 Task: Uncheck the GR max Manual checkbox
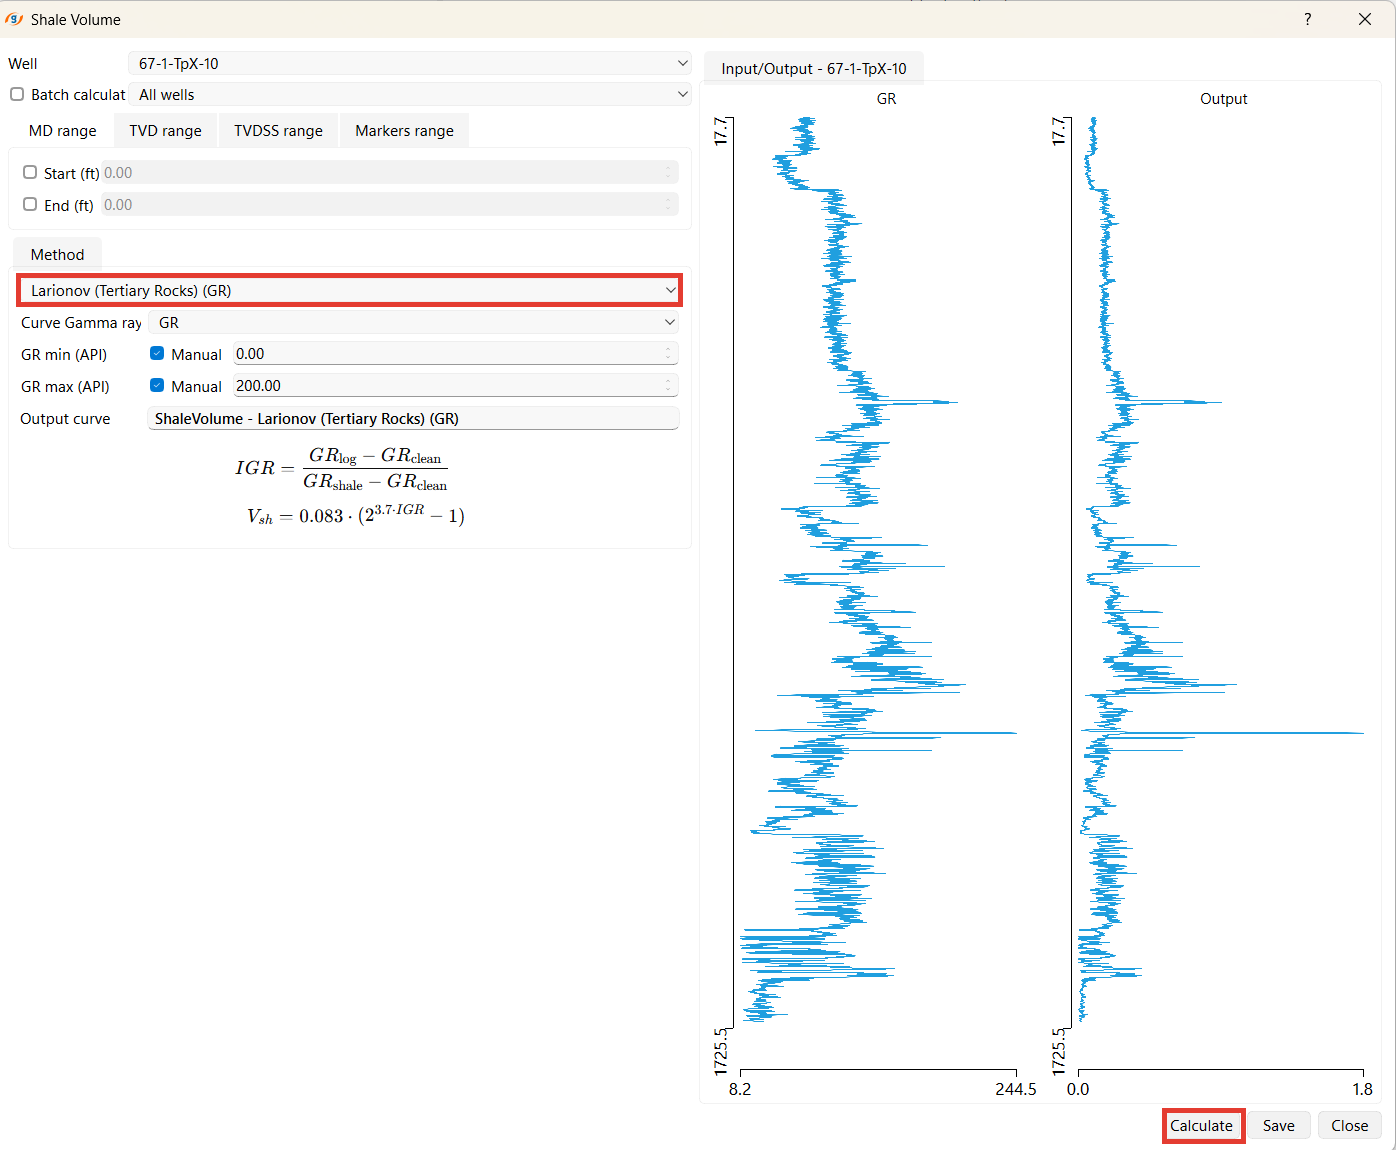157,385
